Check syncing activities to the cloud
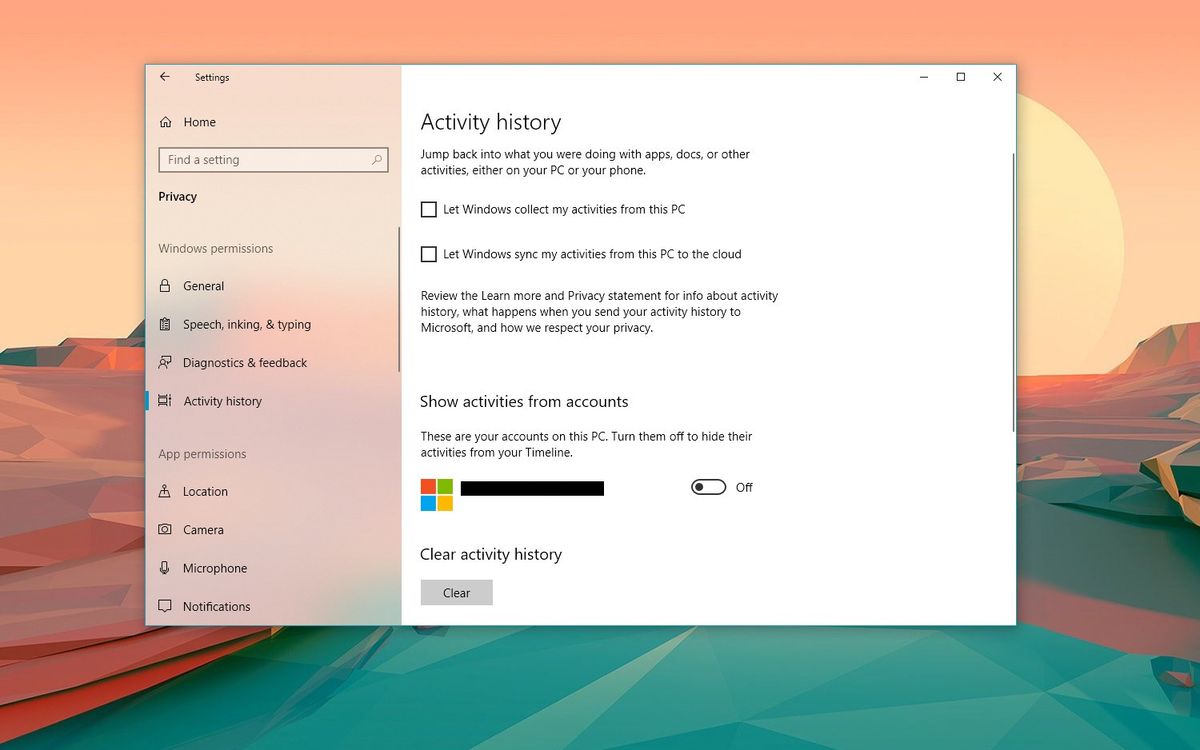 click(x=429, y=254)
